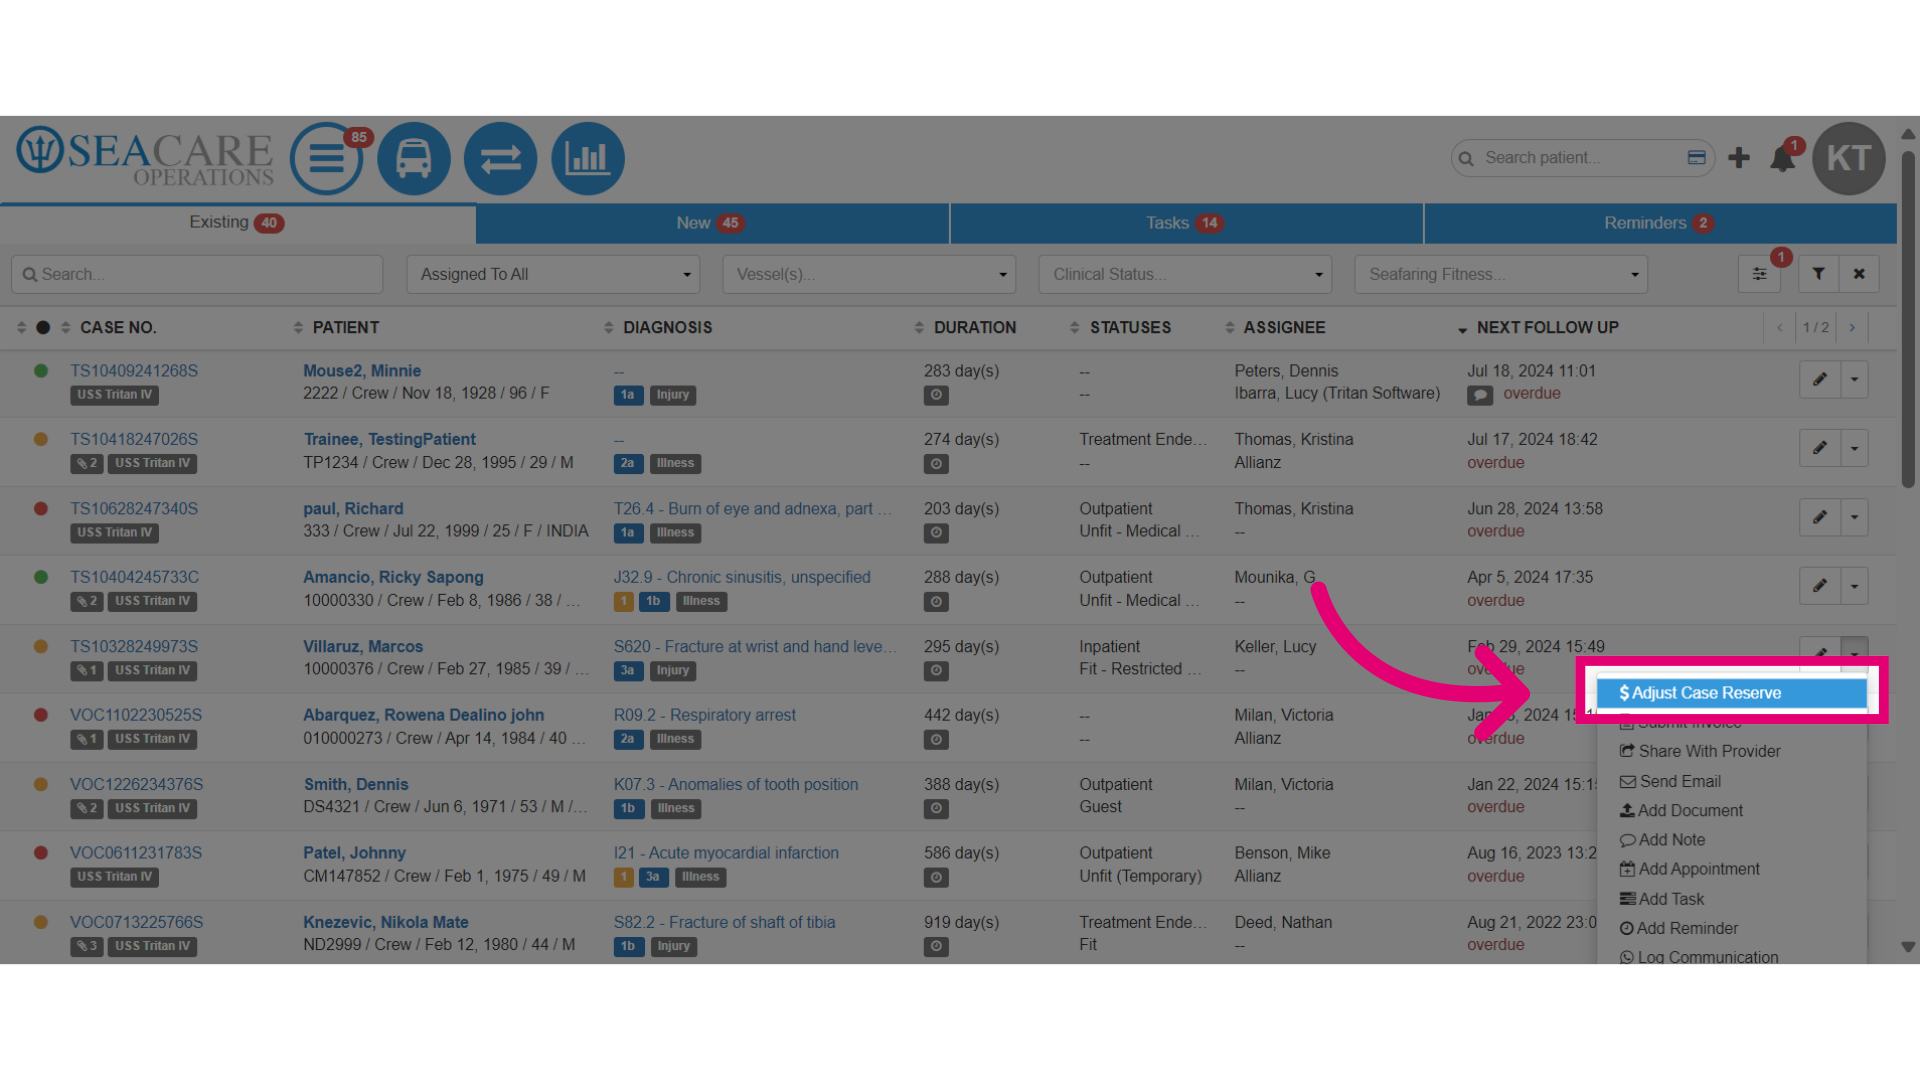Toggle the status dot column header
Viewport: 1920px width, 1080px height.
pos(43,328)
